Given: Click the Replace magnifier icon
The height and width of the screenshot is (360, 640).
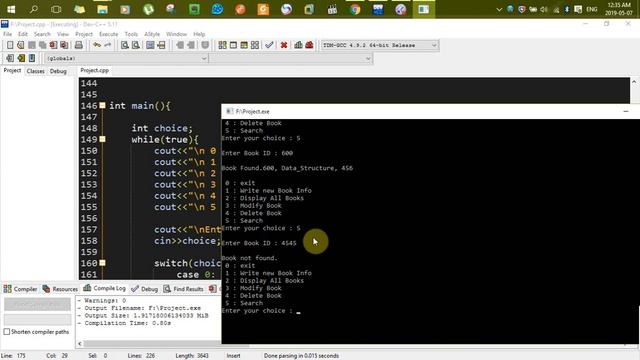Looking at the screenshot, I should [136, 45].
